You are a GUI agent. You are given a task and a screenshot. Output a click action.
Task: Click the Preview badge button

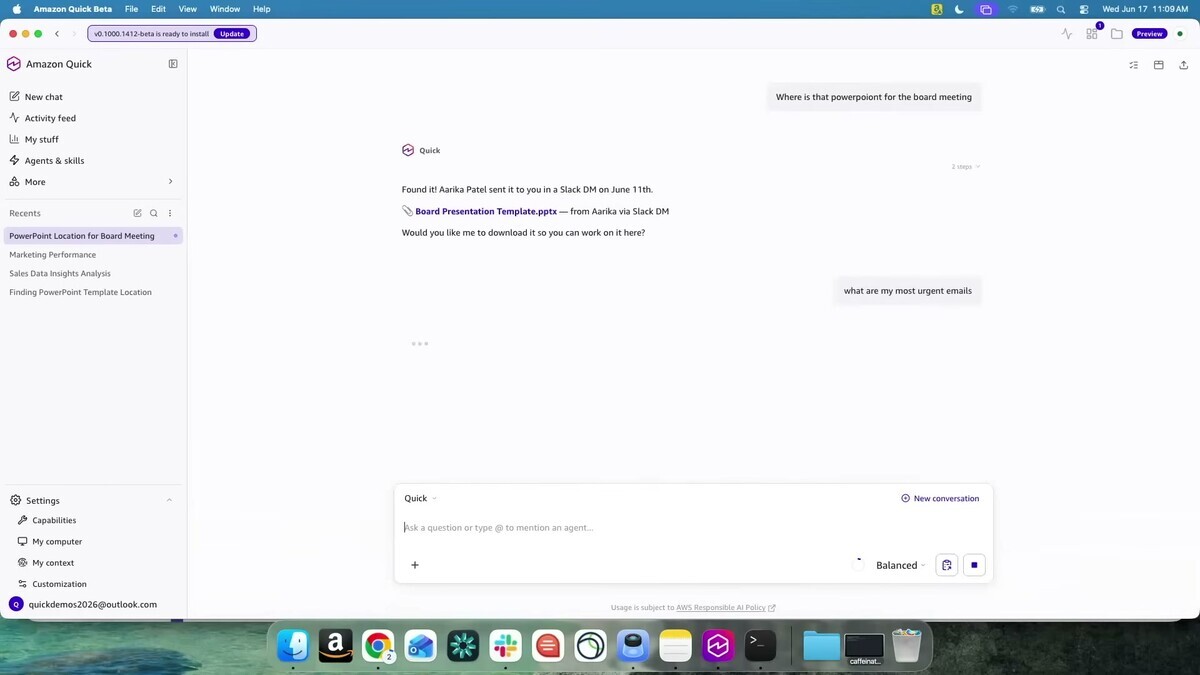pos(1149,34)
